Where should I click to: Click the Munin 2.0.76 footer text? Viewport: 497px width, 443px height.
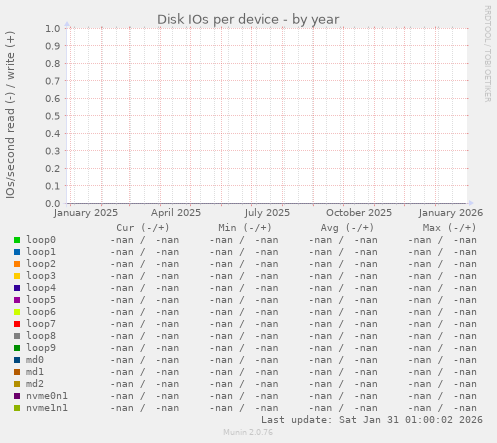point(248,432)
